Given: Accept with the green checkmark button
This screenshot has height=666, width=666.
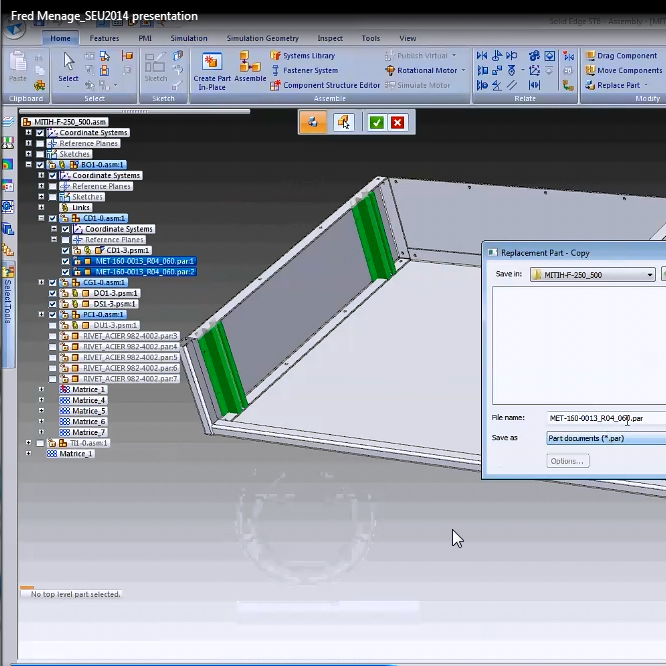Looking at the screenshot, I should point(377,123).
